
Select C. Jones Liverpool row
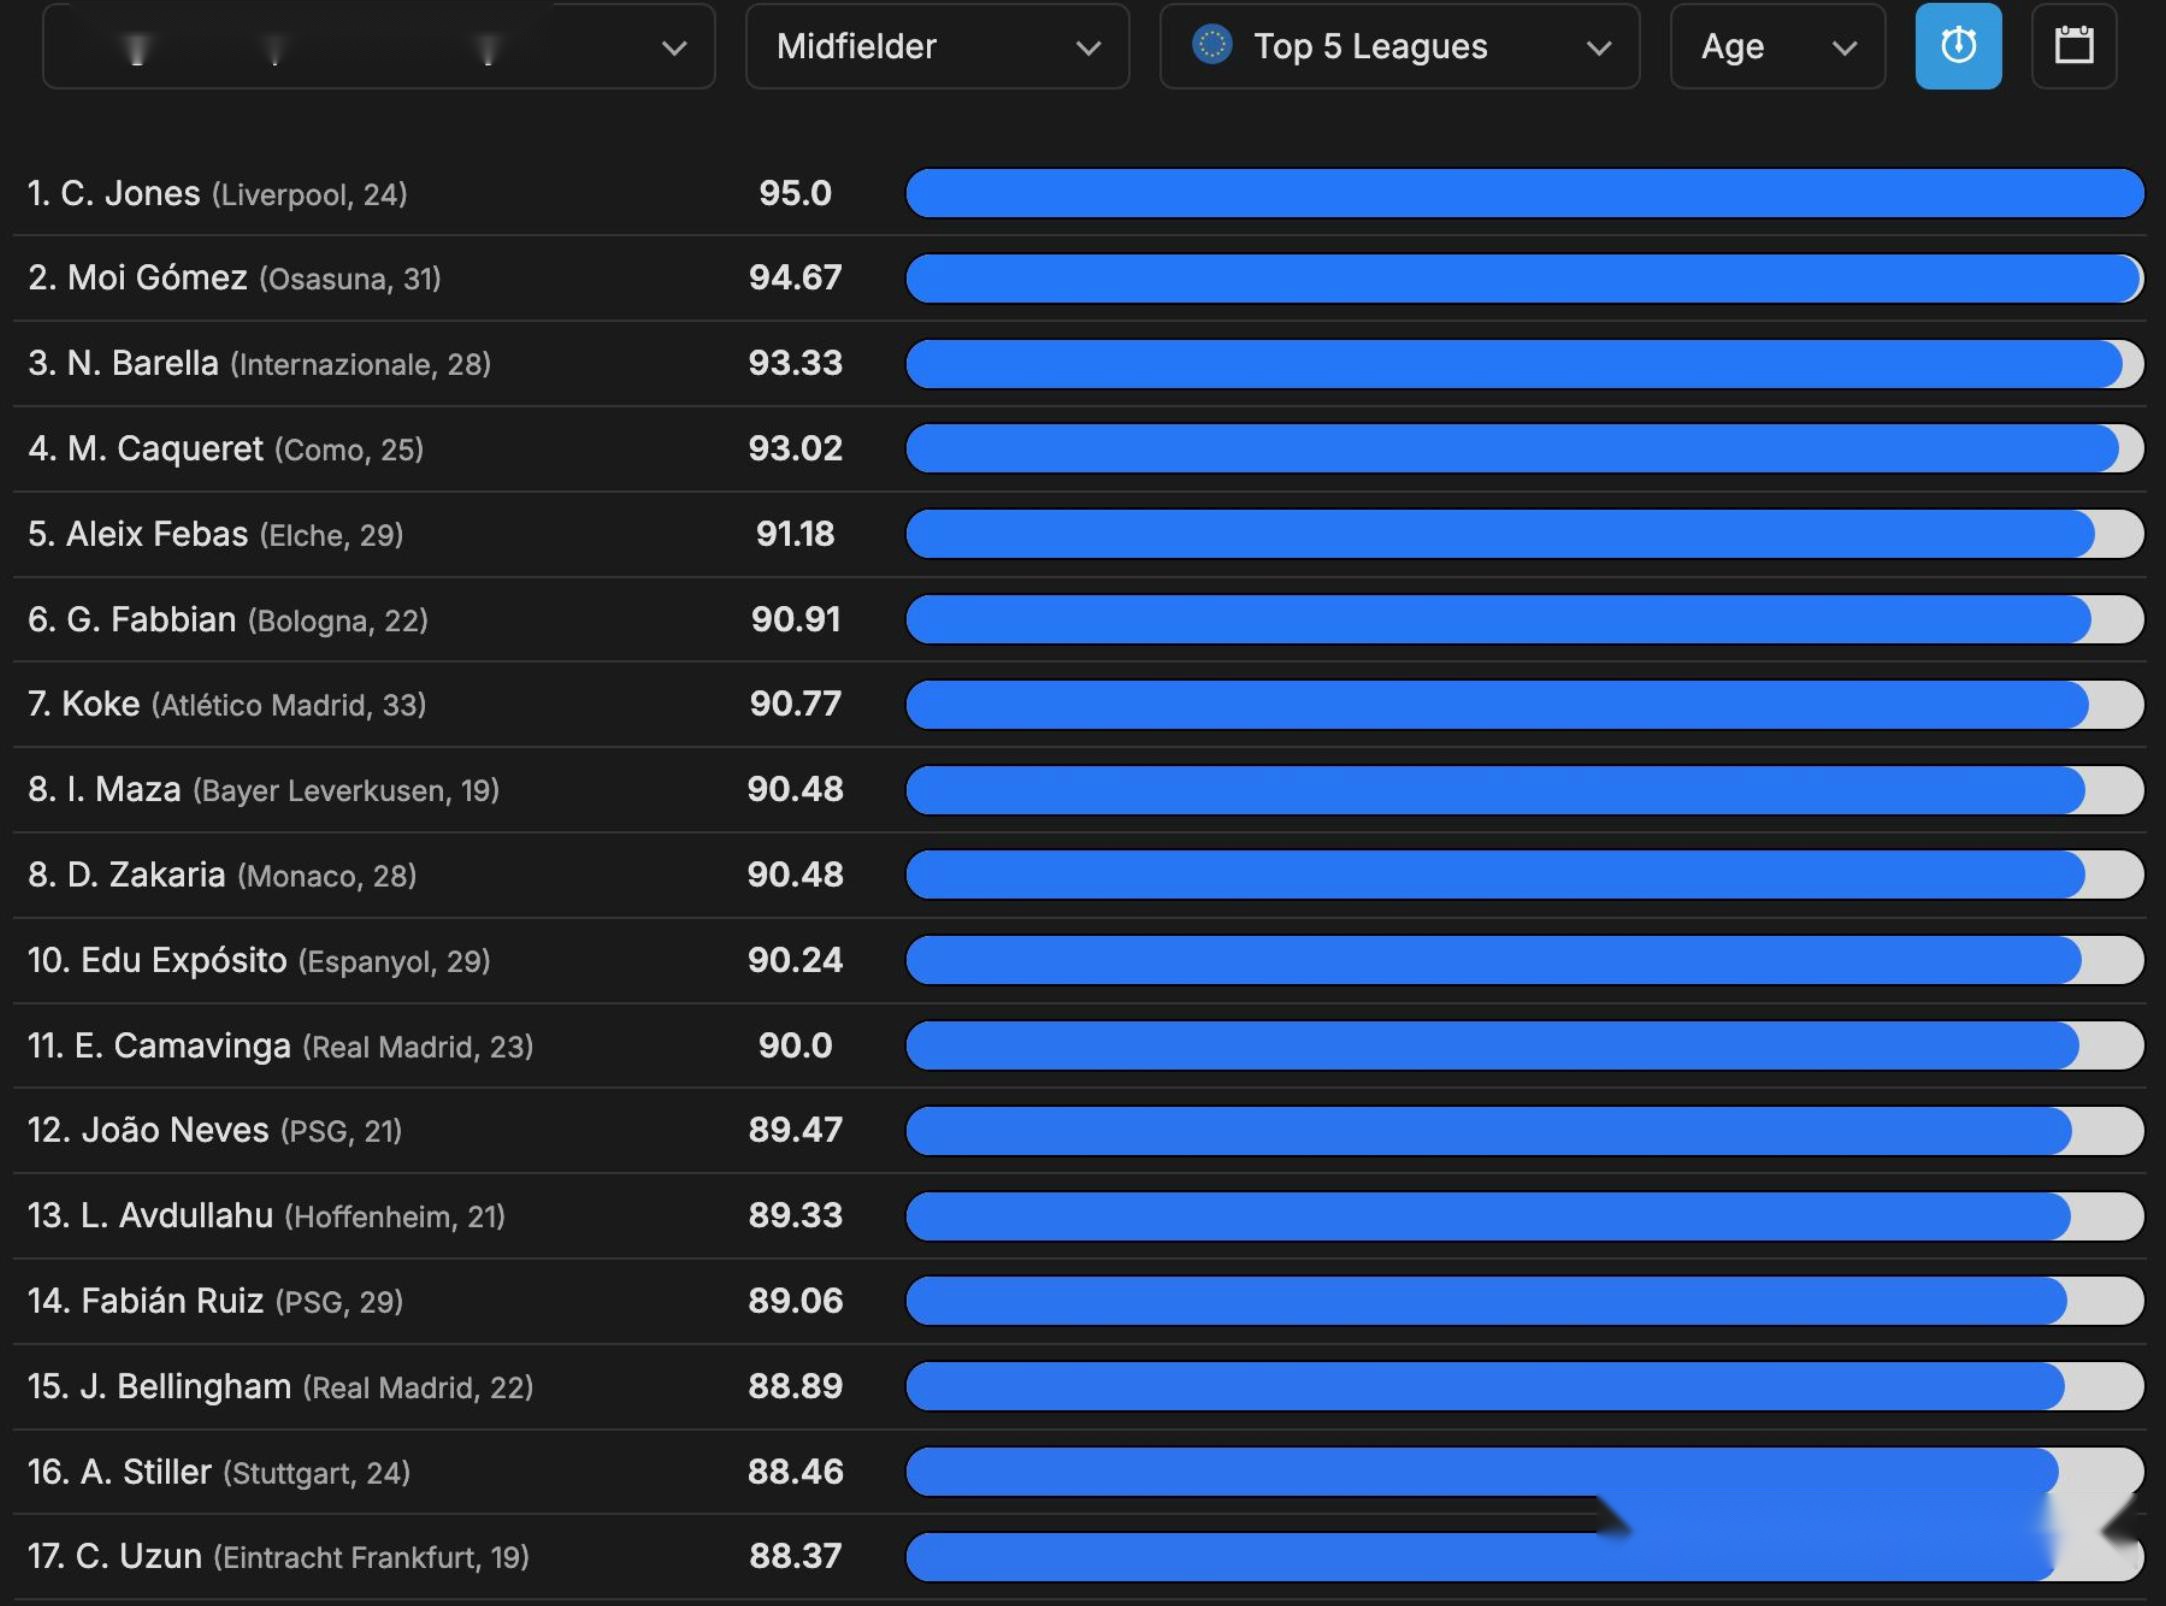217,193
